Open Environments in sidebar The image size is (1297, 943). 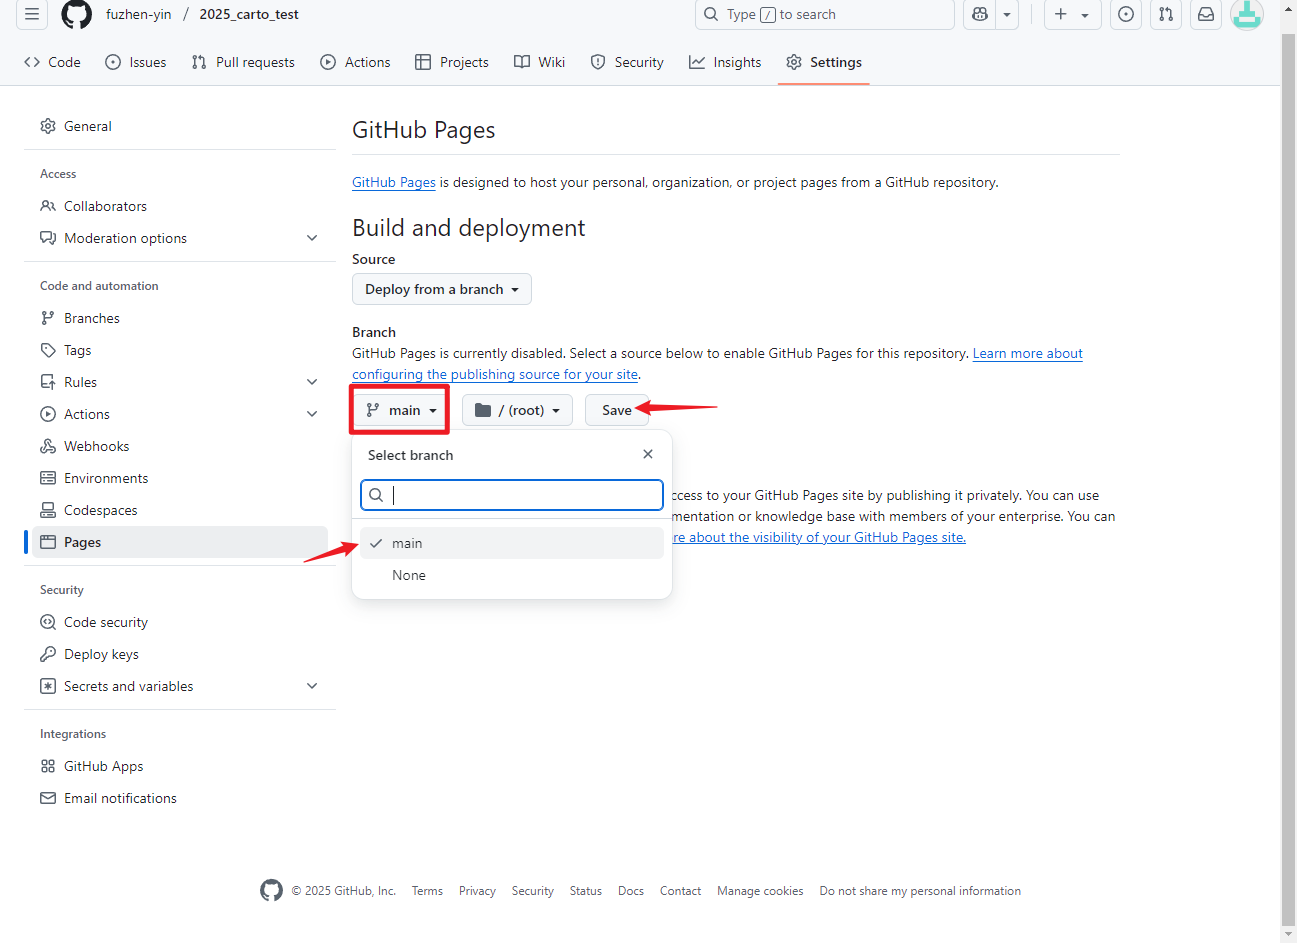coord(180,478)
